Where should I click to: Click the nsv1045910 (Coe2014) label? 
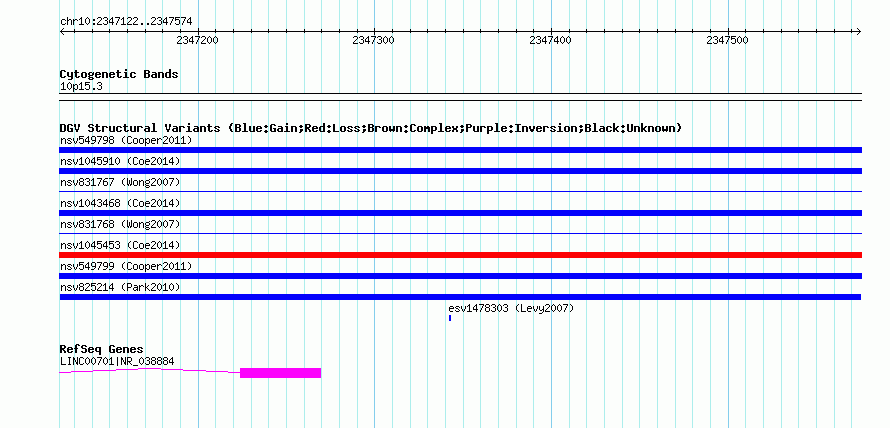pos(120,161)
